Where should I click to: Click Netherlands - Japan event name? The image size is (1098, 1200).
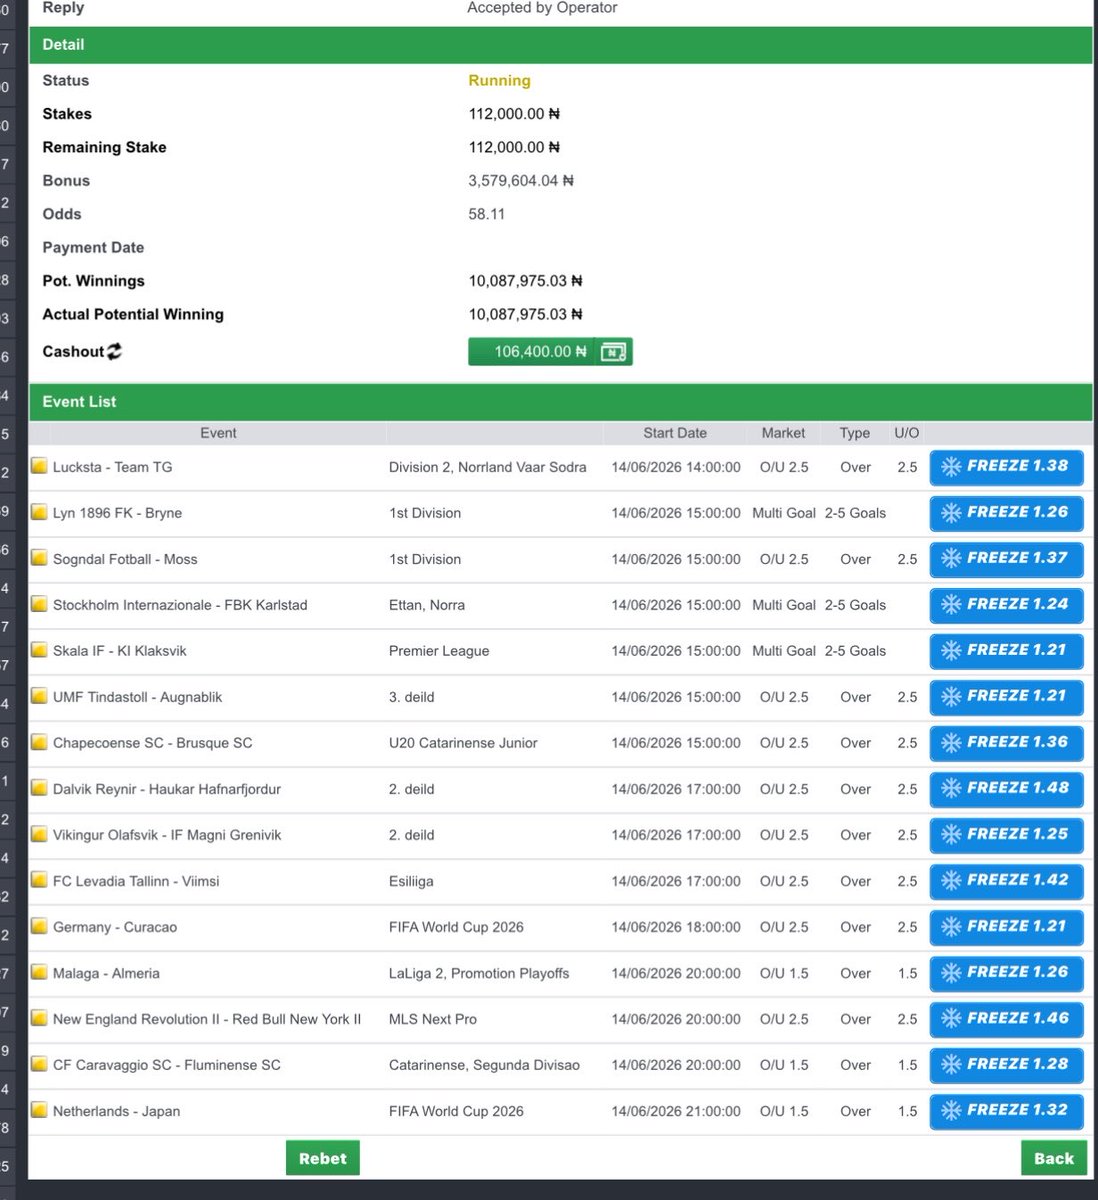point(117,1111)
